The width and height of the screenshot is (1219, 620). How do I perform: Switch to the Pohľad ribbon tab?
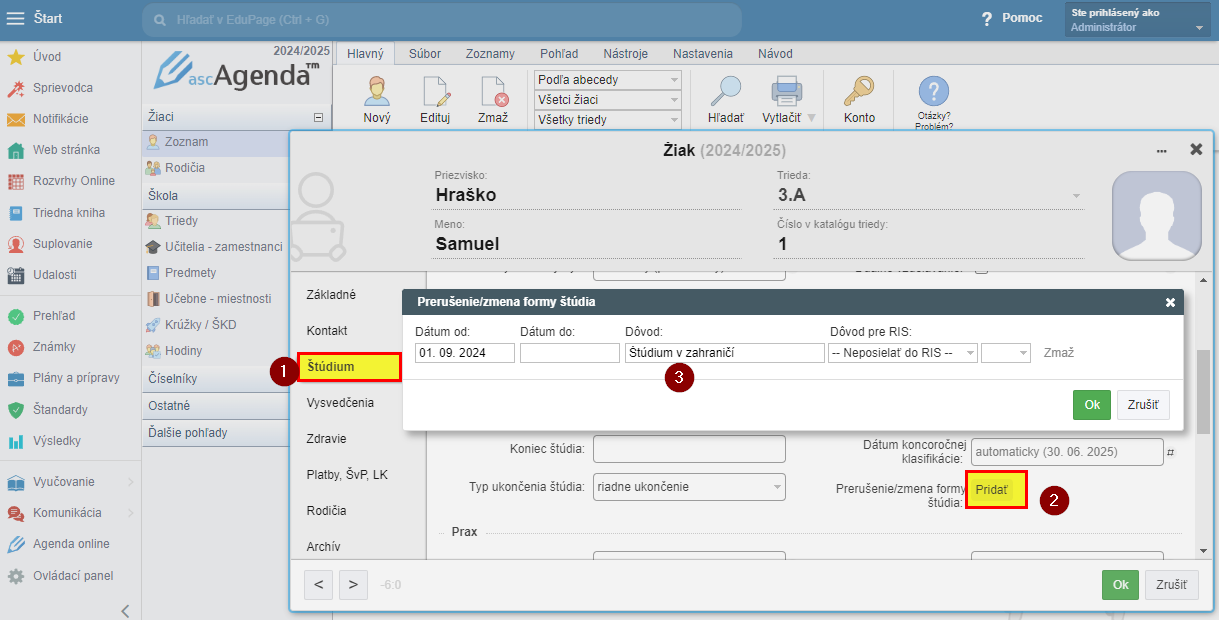tap(559, 54)
